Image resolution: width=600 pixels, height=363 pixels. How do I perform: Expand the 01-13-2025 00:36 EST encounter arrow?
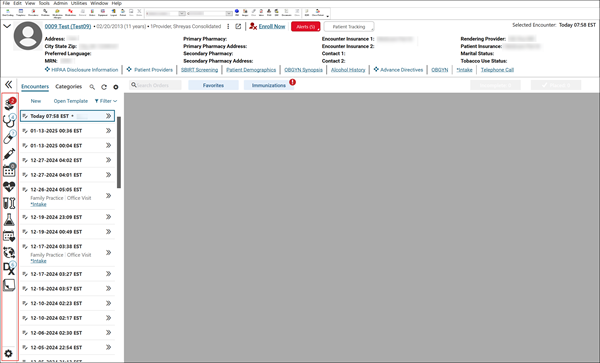109,130
